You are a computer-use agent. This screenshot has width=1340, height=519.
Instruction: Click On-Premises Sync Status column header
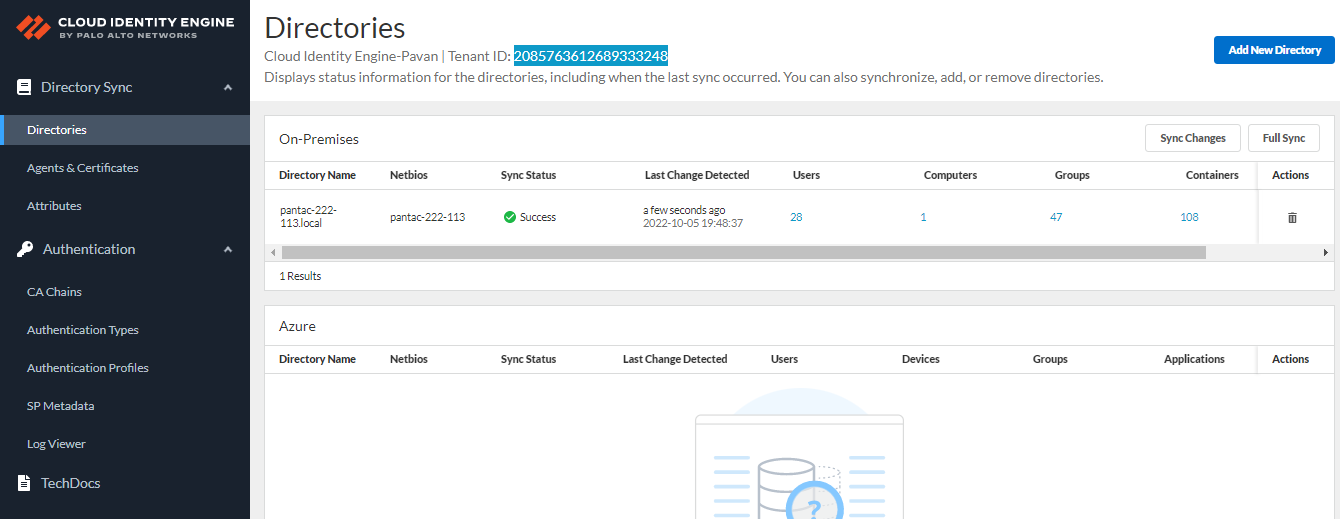tap(528, 175)
